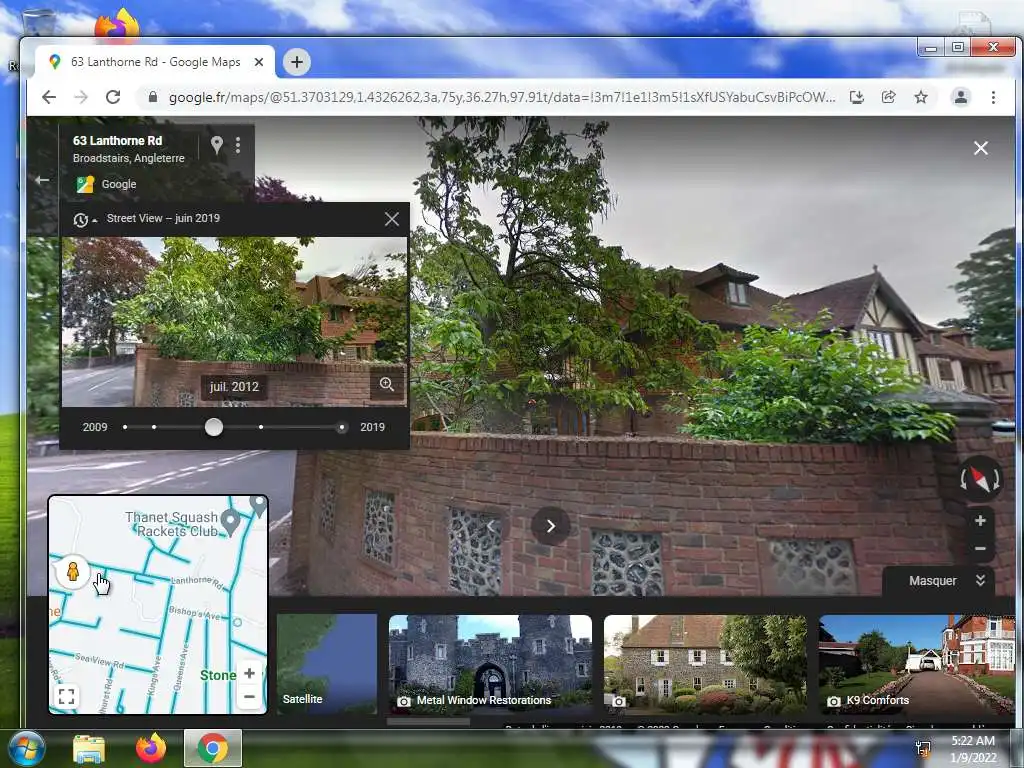Viewport: 1024px width, 768px height.
Task: Click the location pin icon beside 63 Lanthorne Rd
Action: (217, 144)
